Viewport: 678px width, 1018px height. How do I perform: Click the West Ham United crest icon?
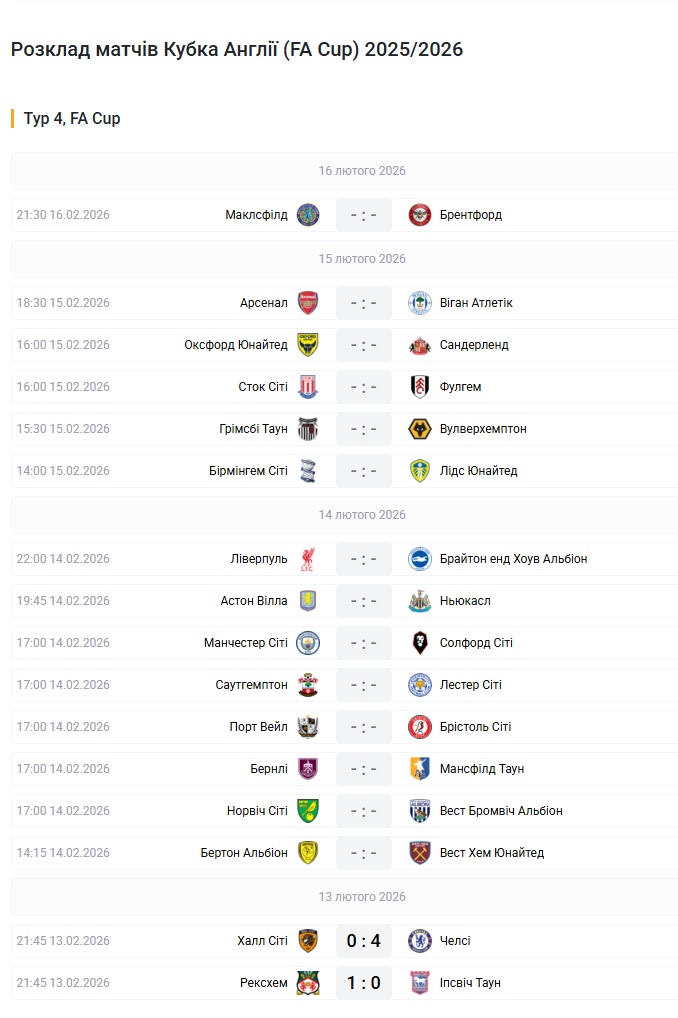pyautogui.click(x=420, y=853)
